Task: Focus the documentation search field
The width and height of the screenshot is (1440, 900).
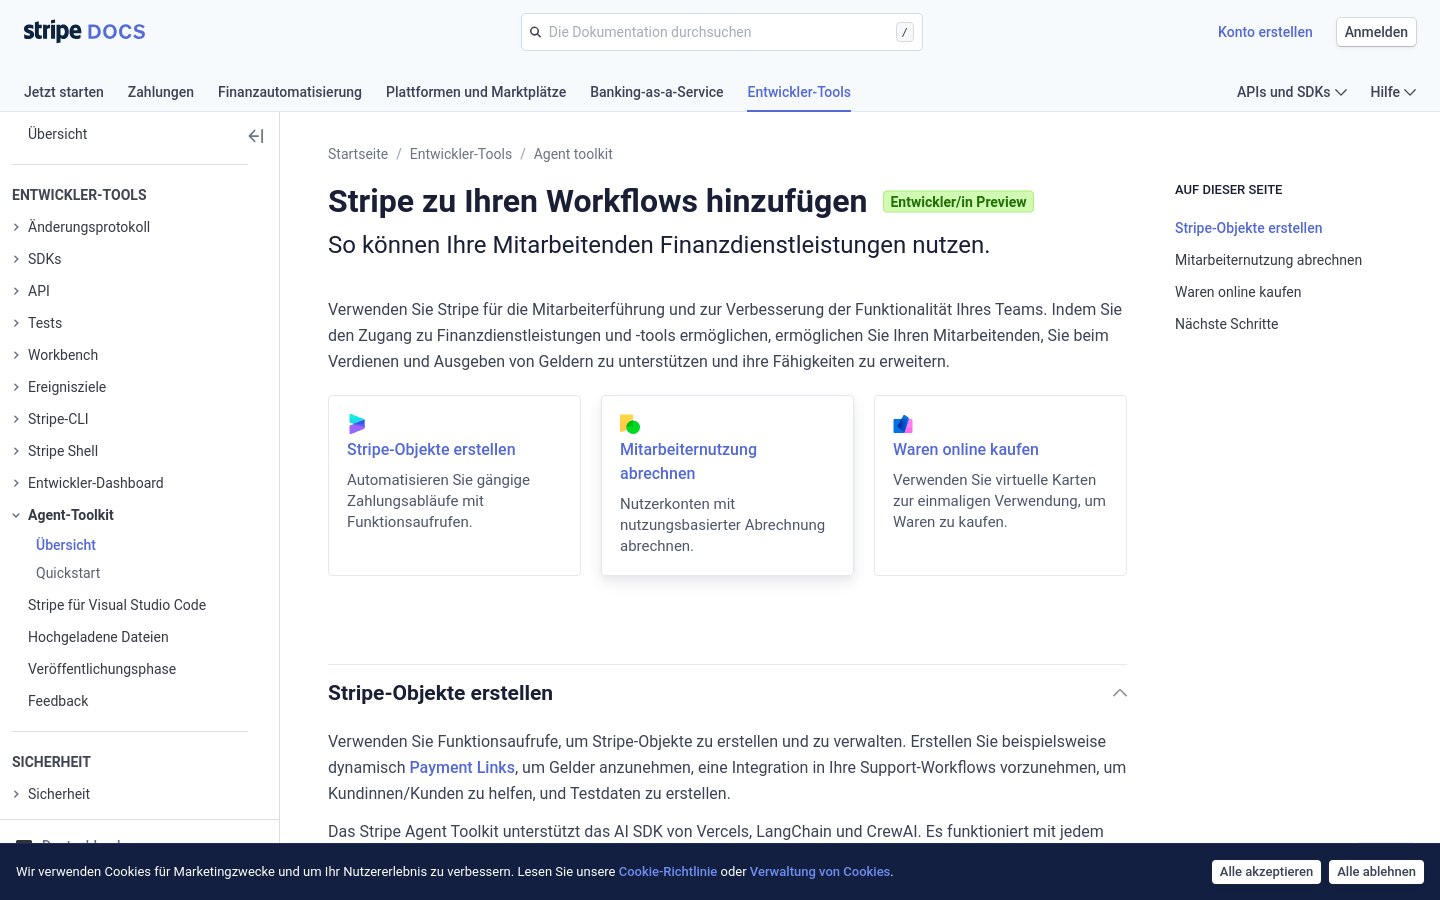Action: tap(722, 32)
